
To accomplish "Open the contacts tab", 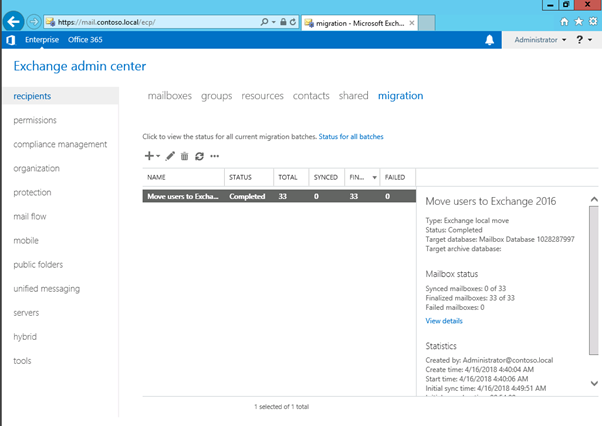I will click(311, 96).
